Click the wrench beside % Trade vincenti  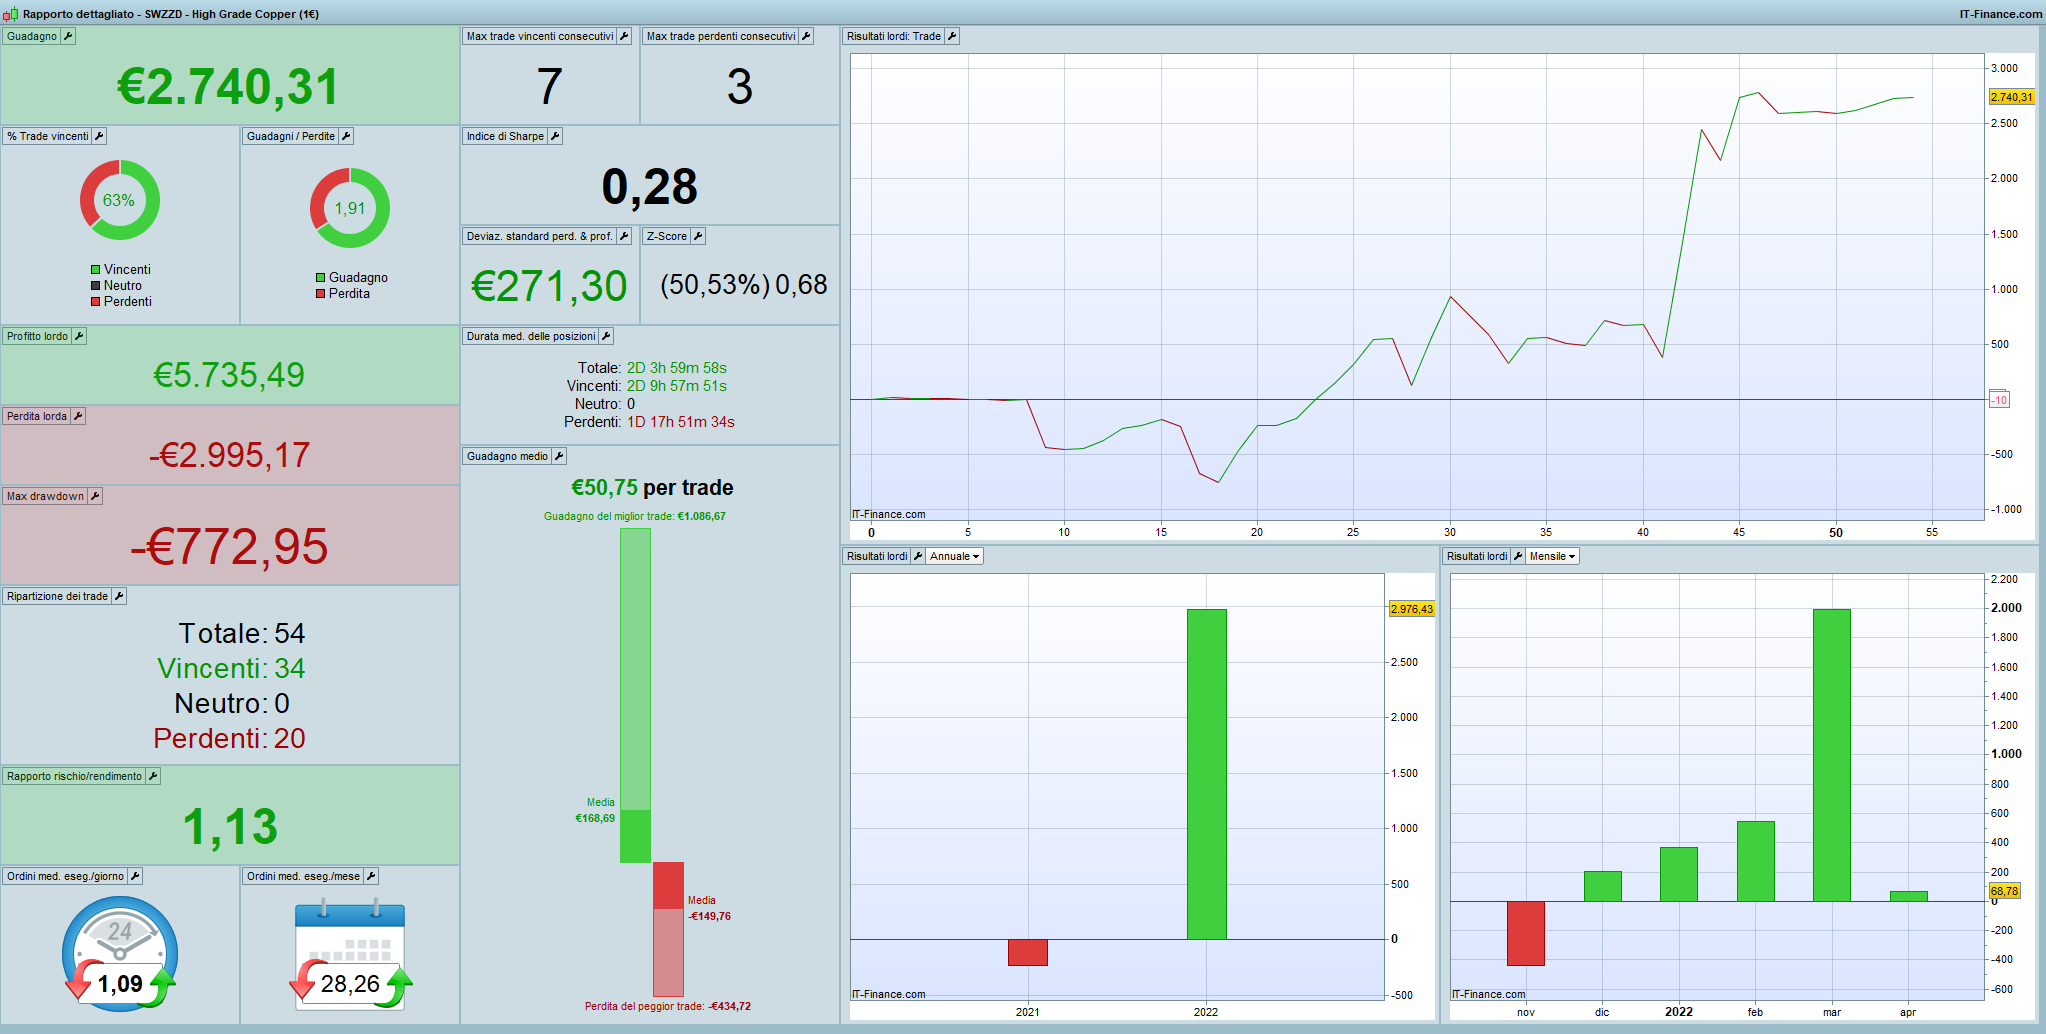99,136
